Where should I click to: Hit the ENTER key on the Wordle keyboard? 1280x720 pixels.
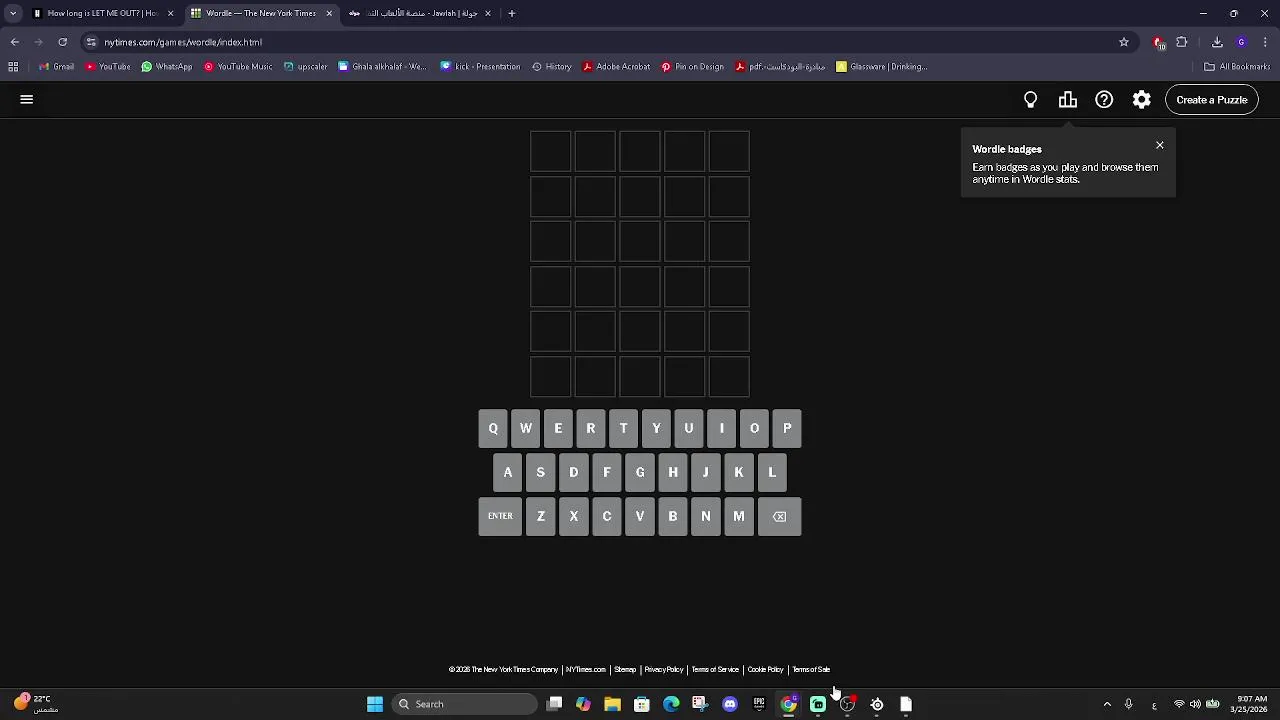coord(500,517)
